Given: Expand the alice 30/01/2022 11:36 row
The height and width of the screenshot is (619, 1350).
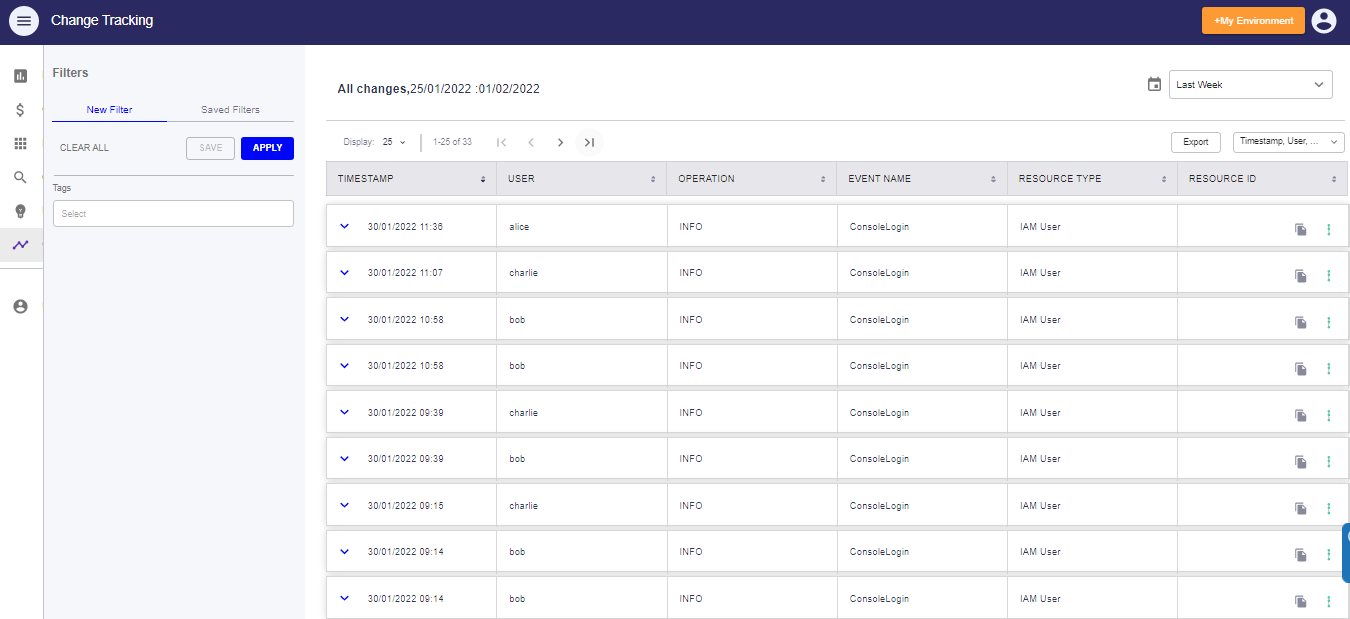Looking at the screenshot, I should pyautogui.click(x=345, y=226).
